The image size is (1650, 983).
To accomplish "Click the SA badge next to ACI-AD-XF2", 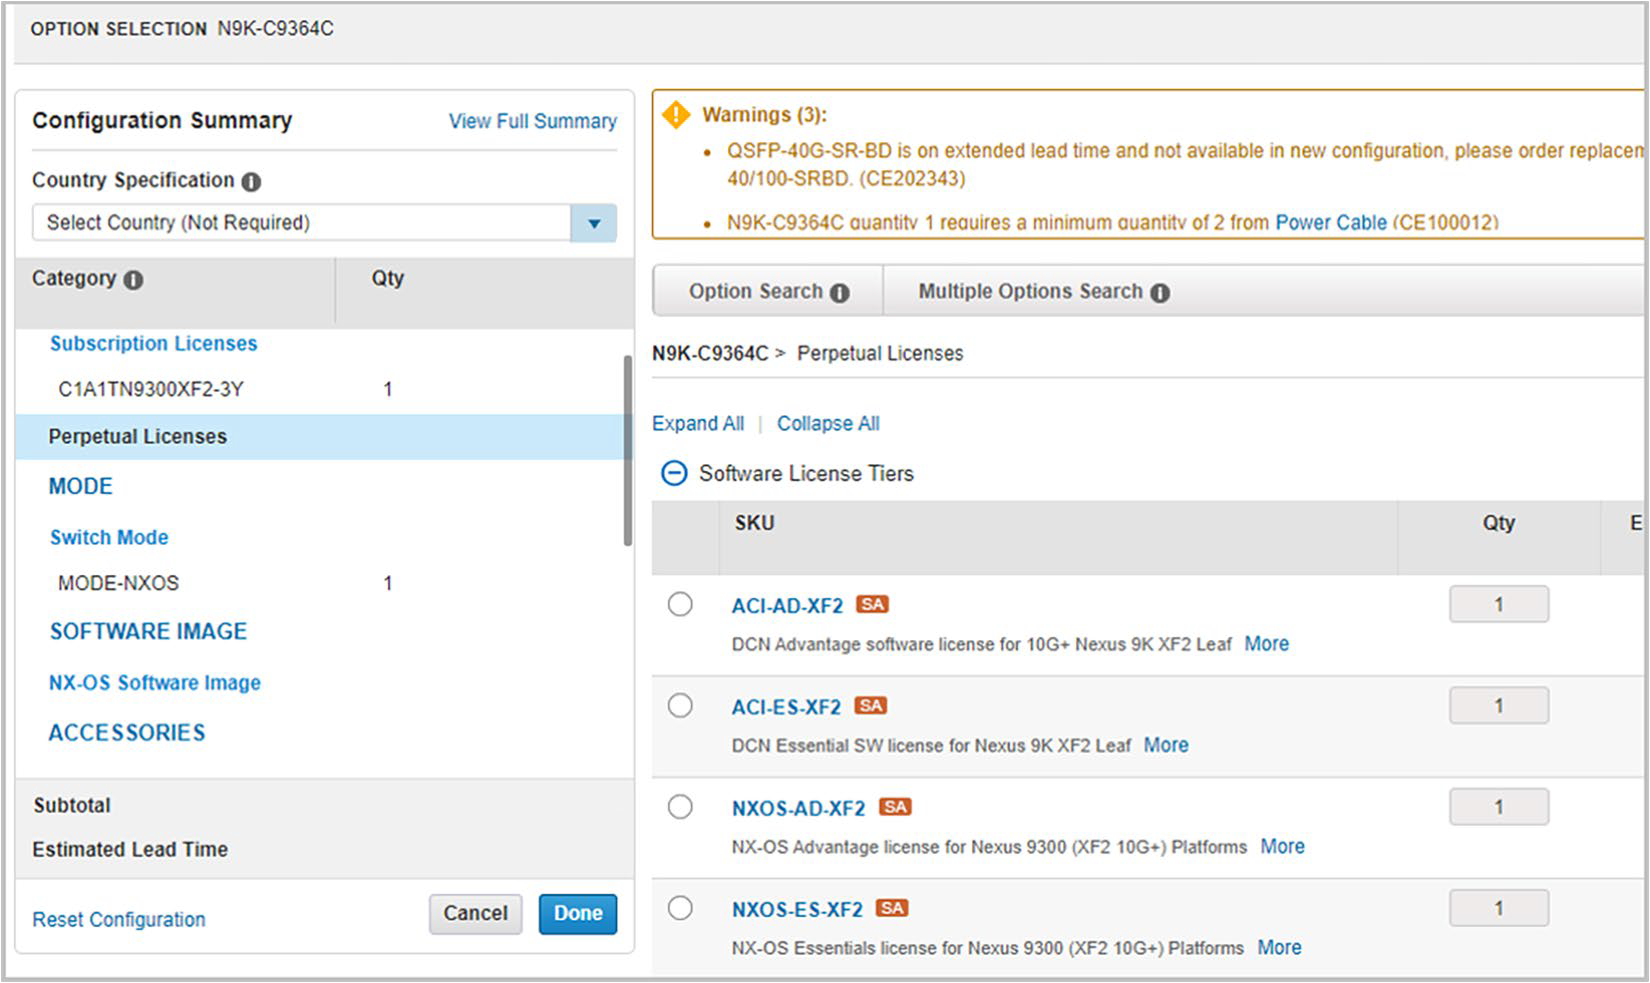I will [873, 604].
